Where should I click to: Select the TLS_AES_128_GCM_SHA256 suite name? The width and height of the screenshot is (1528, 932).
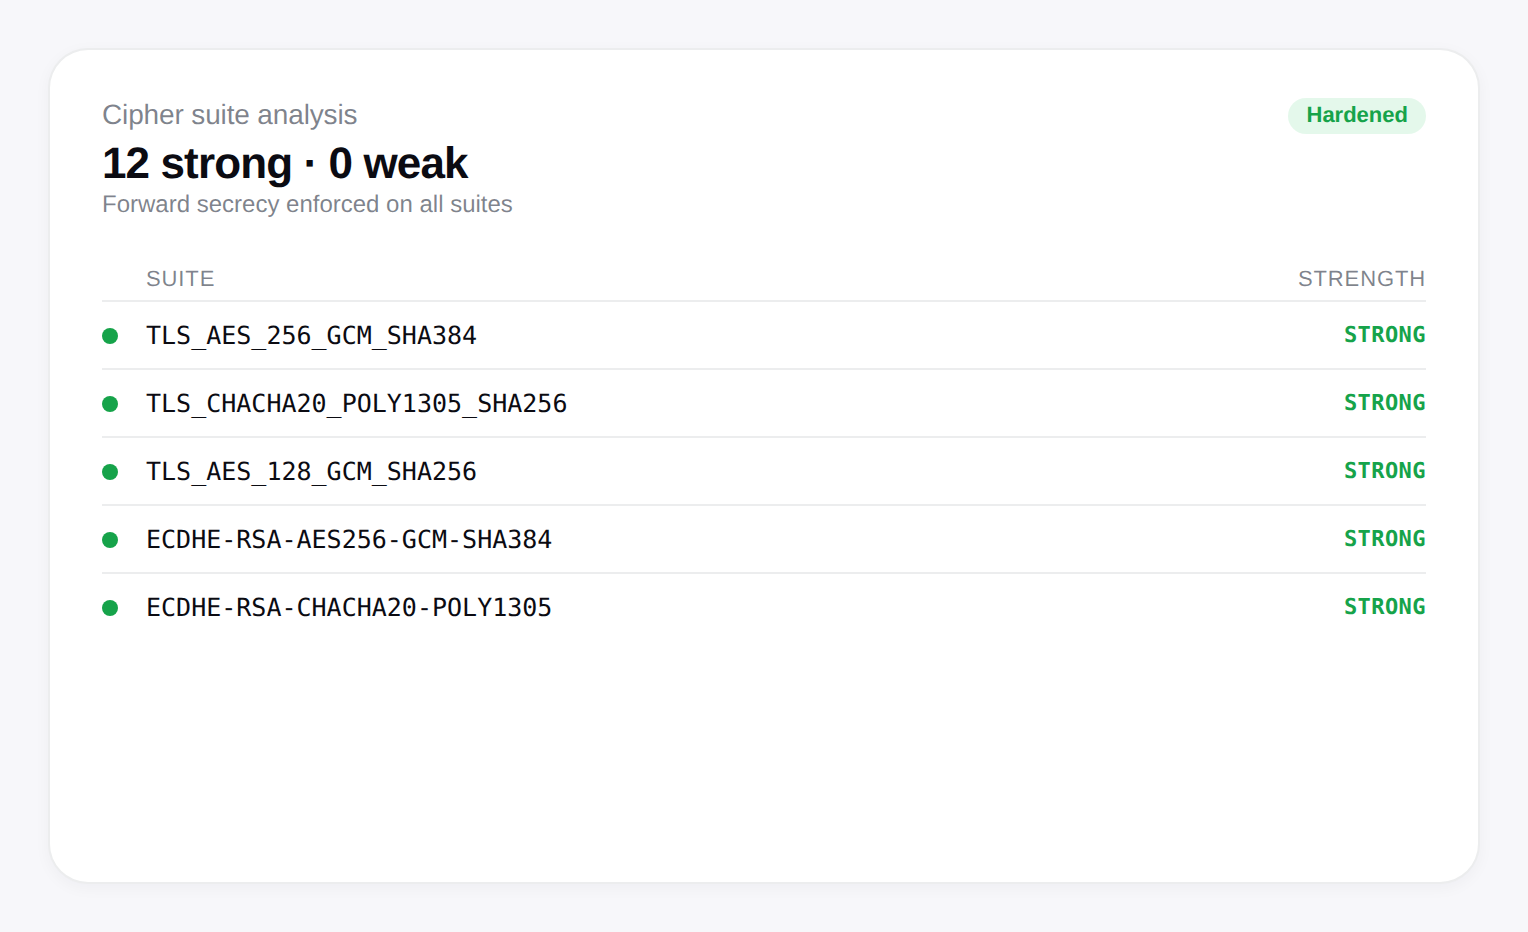click(311, 472)
